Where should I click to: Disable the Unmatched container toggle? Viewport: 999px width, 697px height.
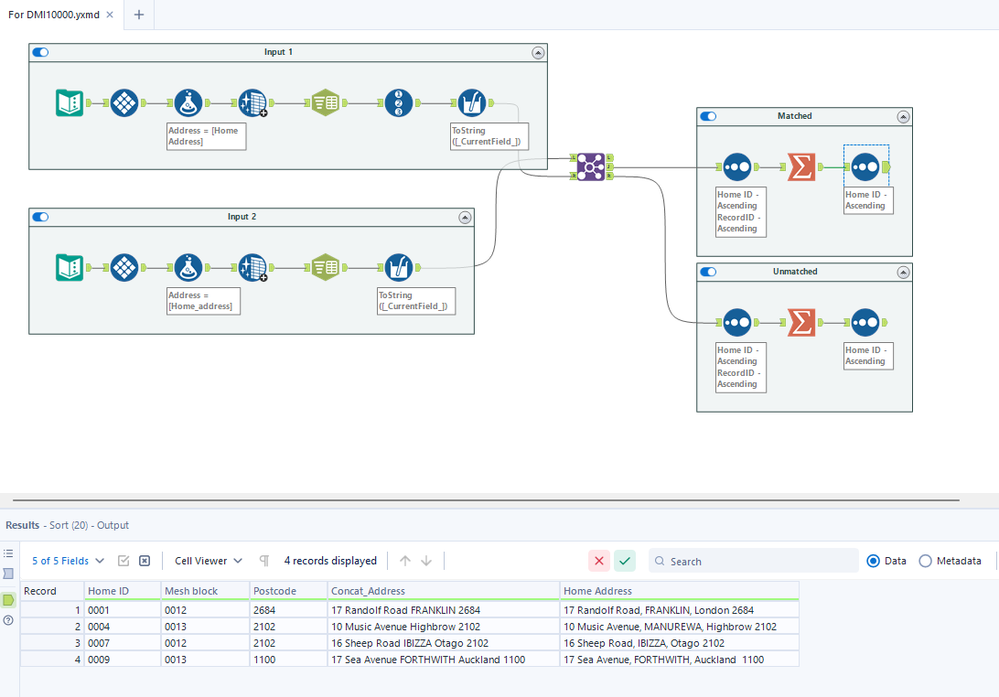pyautogui.click(x=708, y=271)
